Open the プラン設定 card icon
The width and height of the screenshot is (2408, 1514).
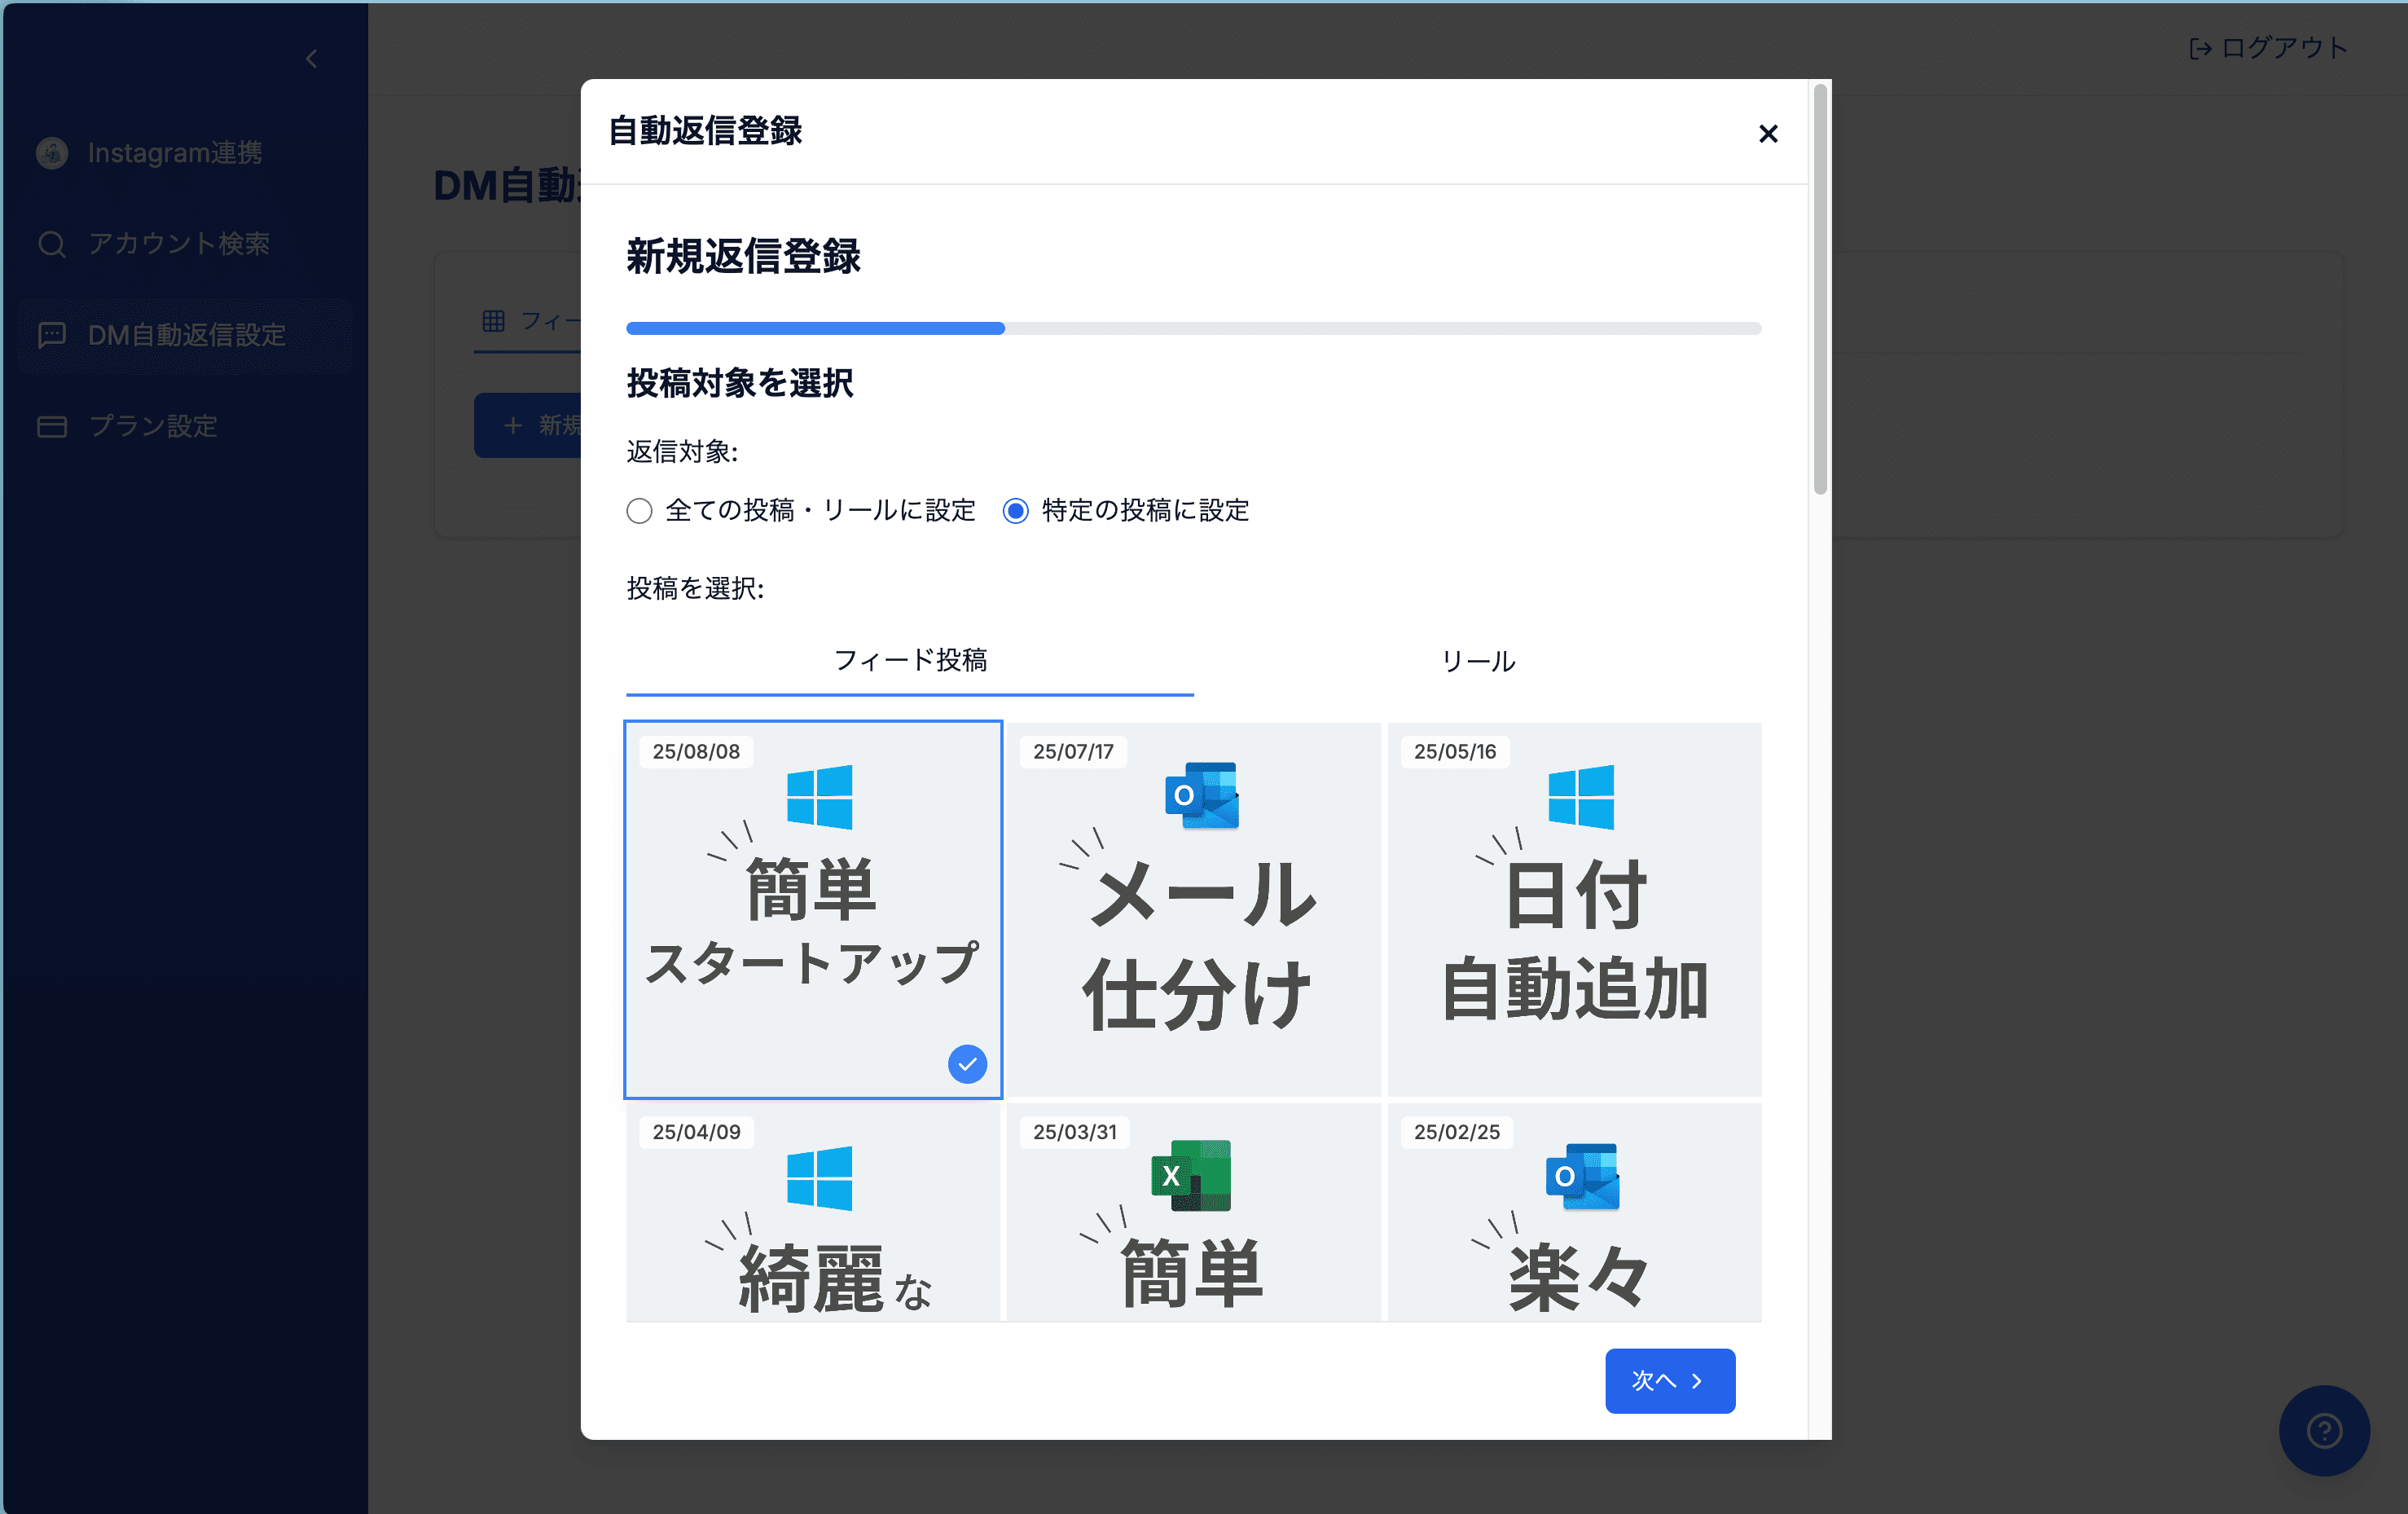tap(51, 426)
